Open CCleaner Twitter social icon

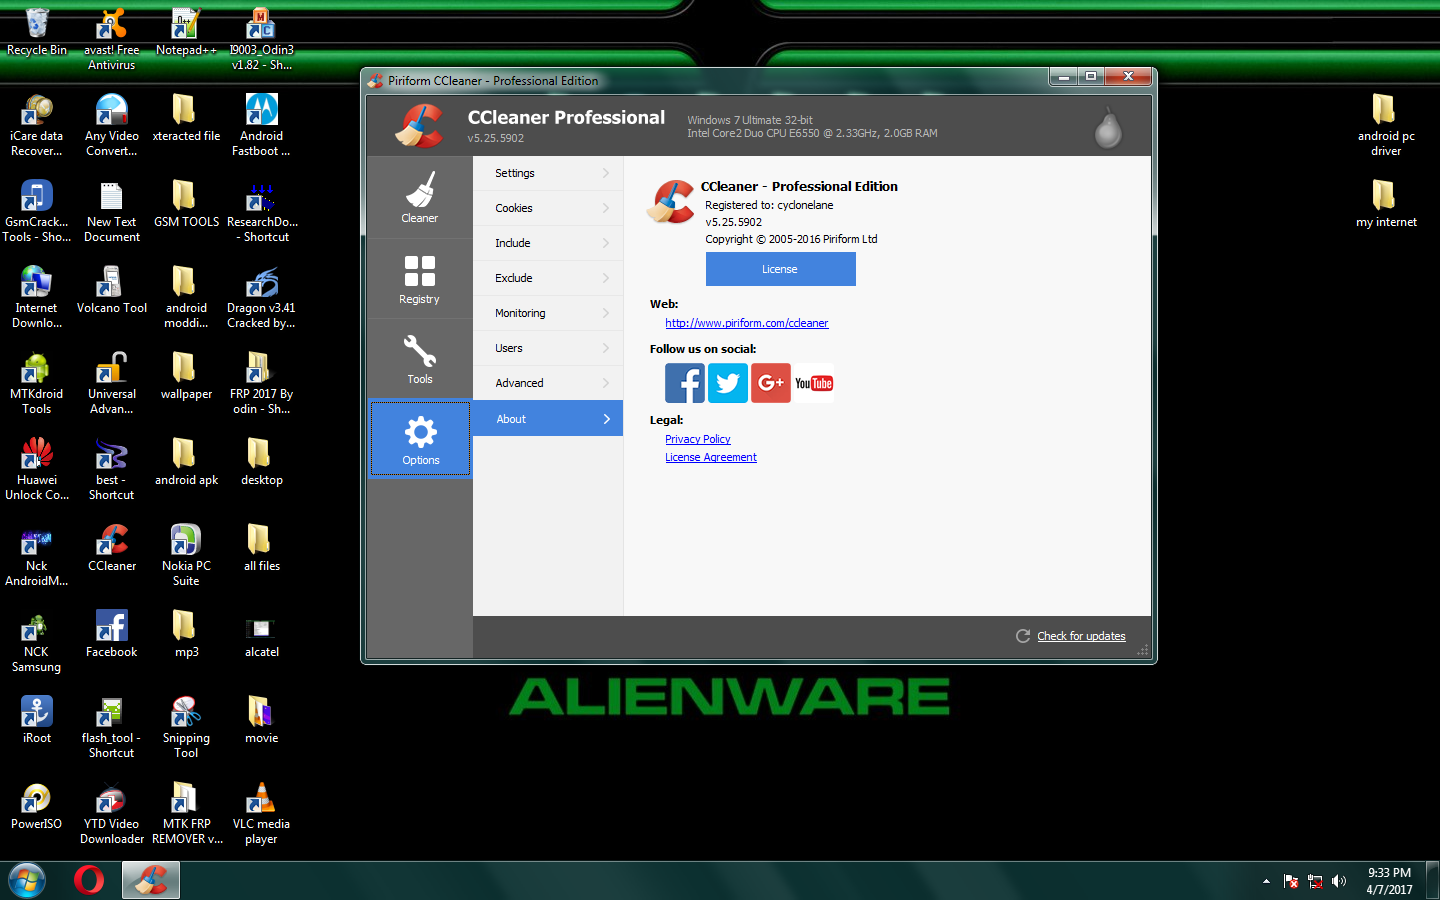click(x=728, y=383)
